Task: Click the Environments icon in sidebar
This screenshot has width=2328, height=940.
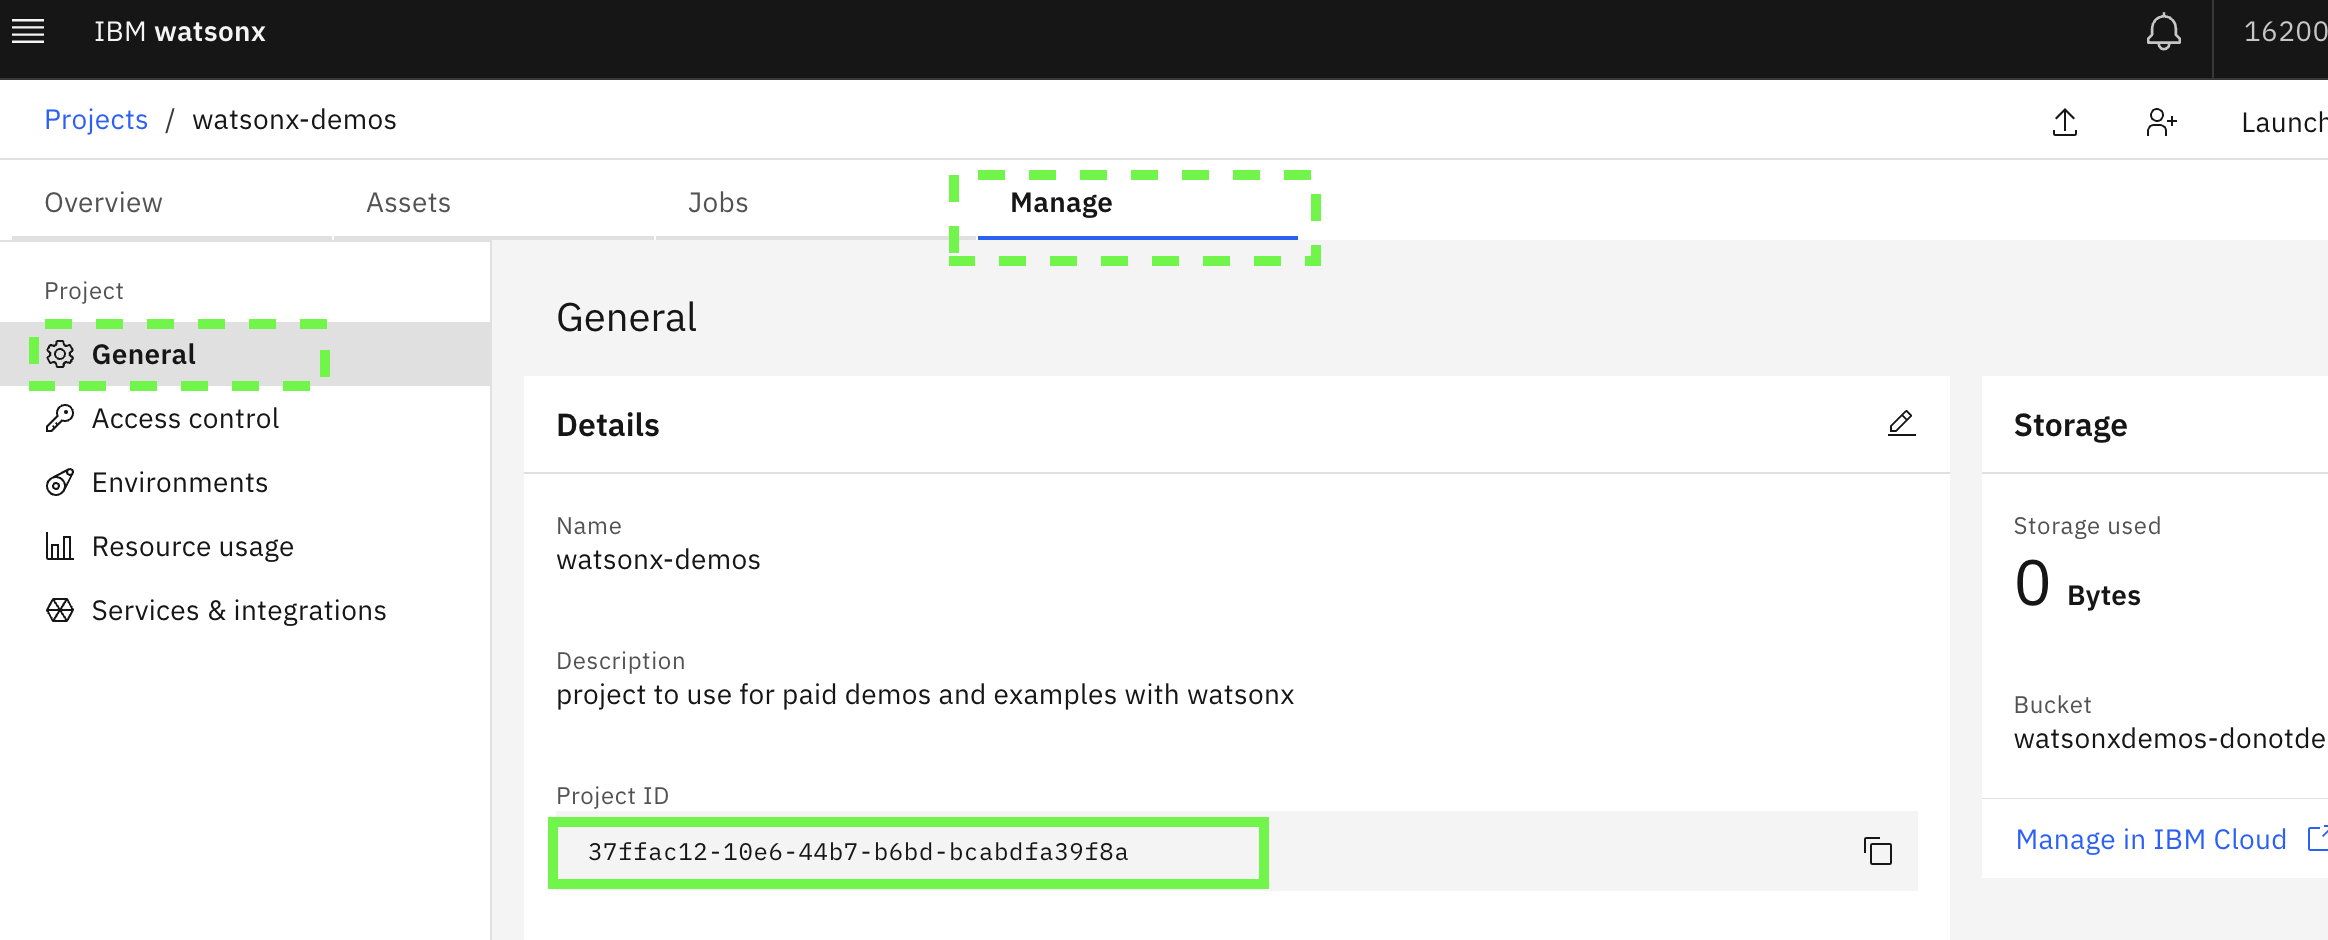Action: click(60, 482)
